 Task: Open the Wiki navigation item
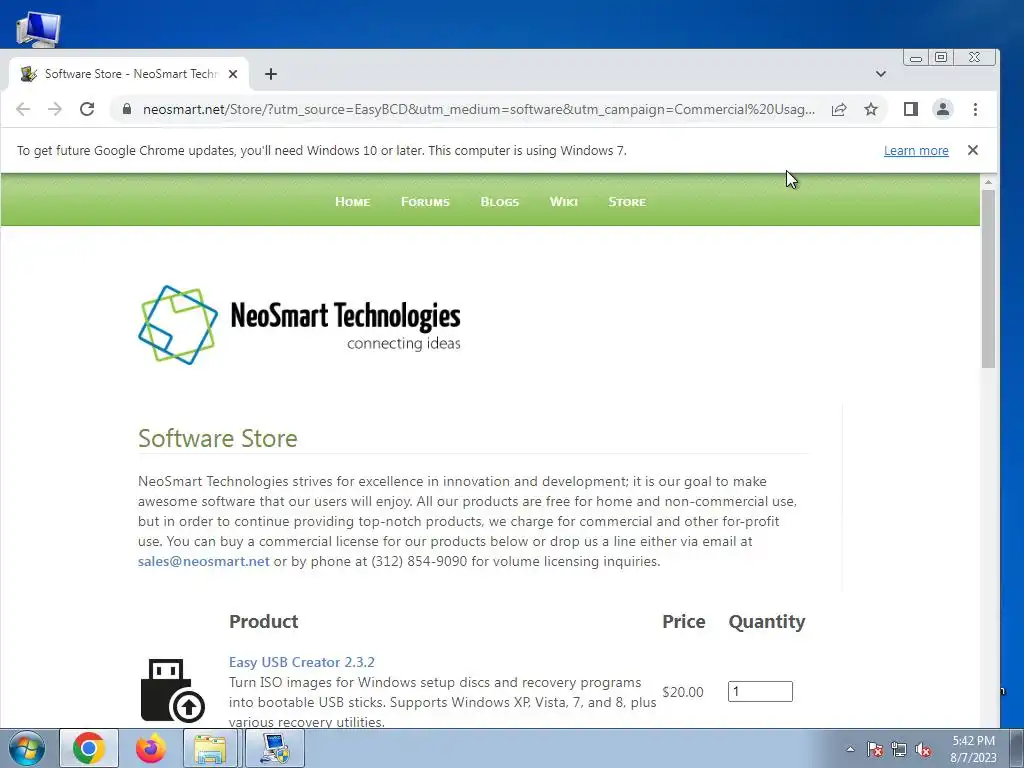(x=564, y=202)
